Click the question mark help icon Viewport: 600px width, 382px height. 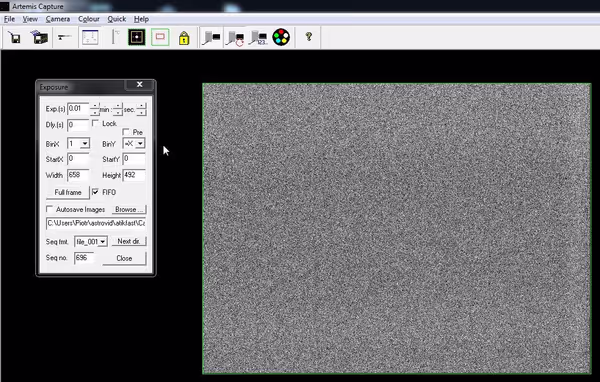(x=308, y=37)
